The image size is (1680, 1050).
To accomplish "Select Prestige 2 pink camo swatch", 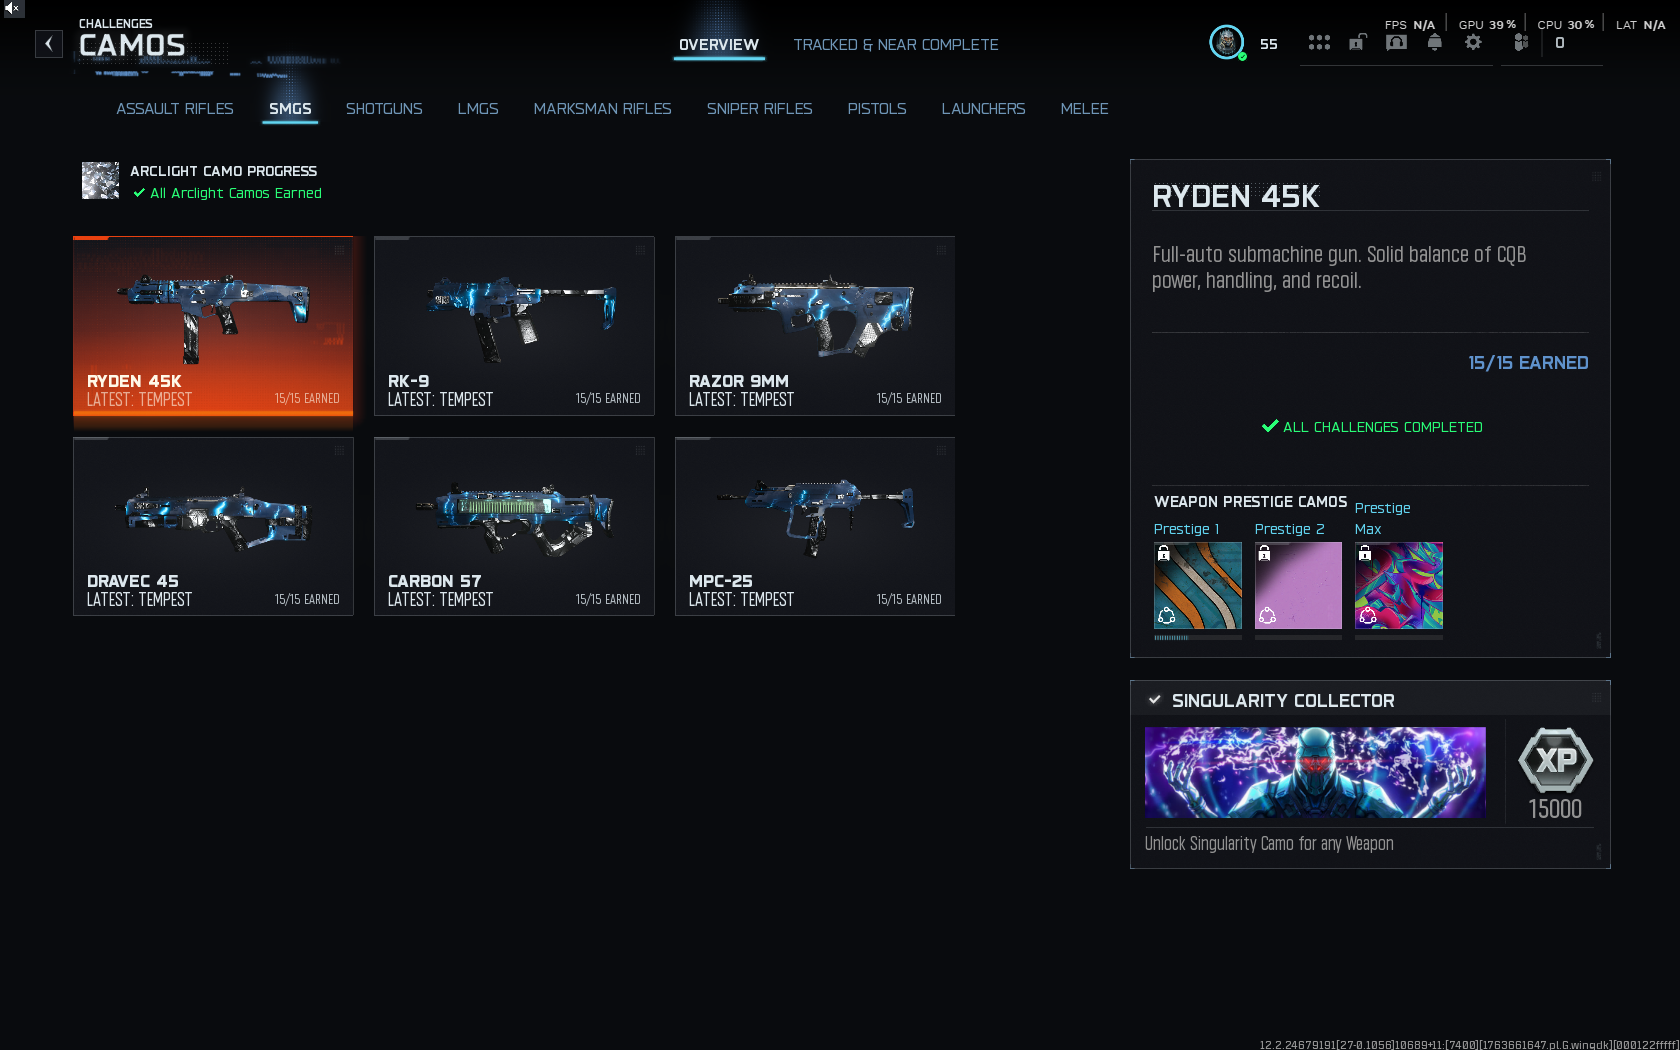I will (1298, 586).
